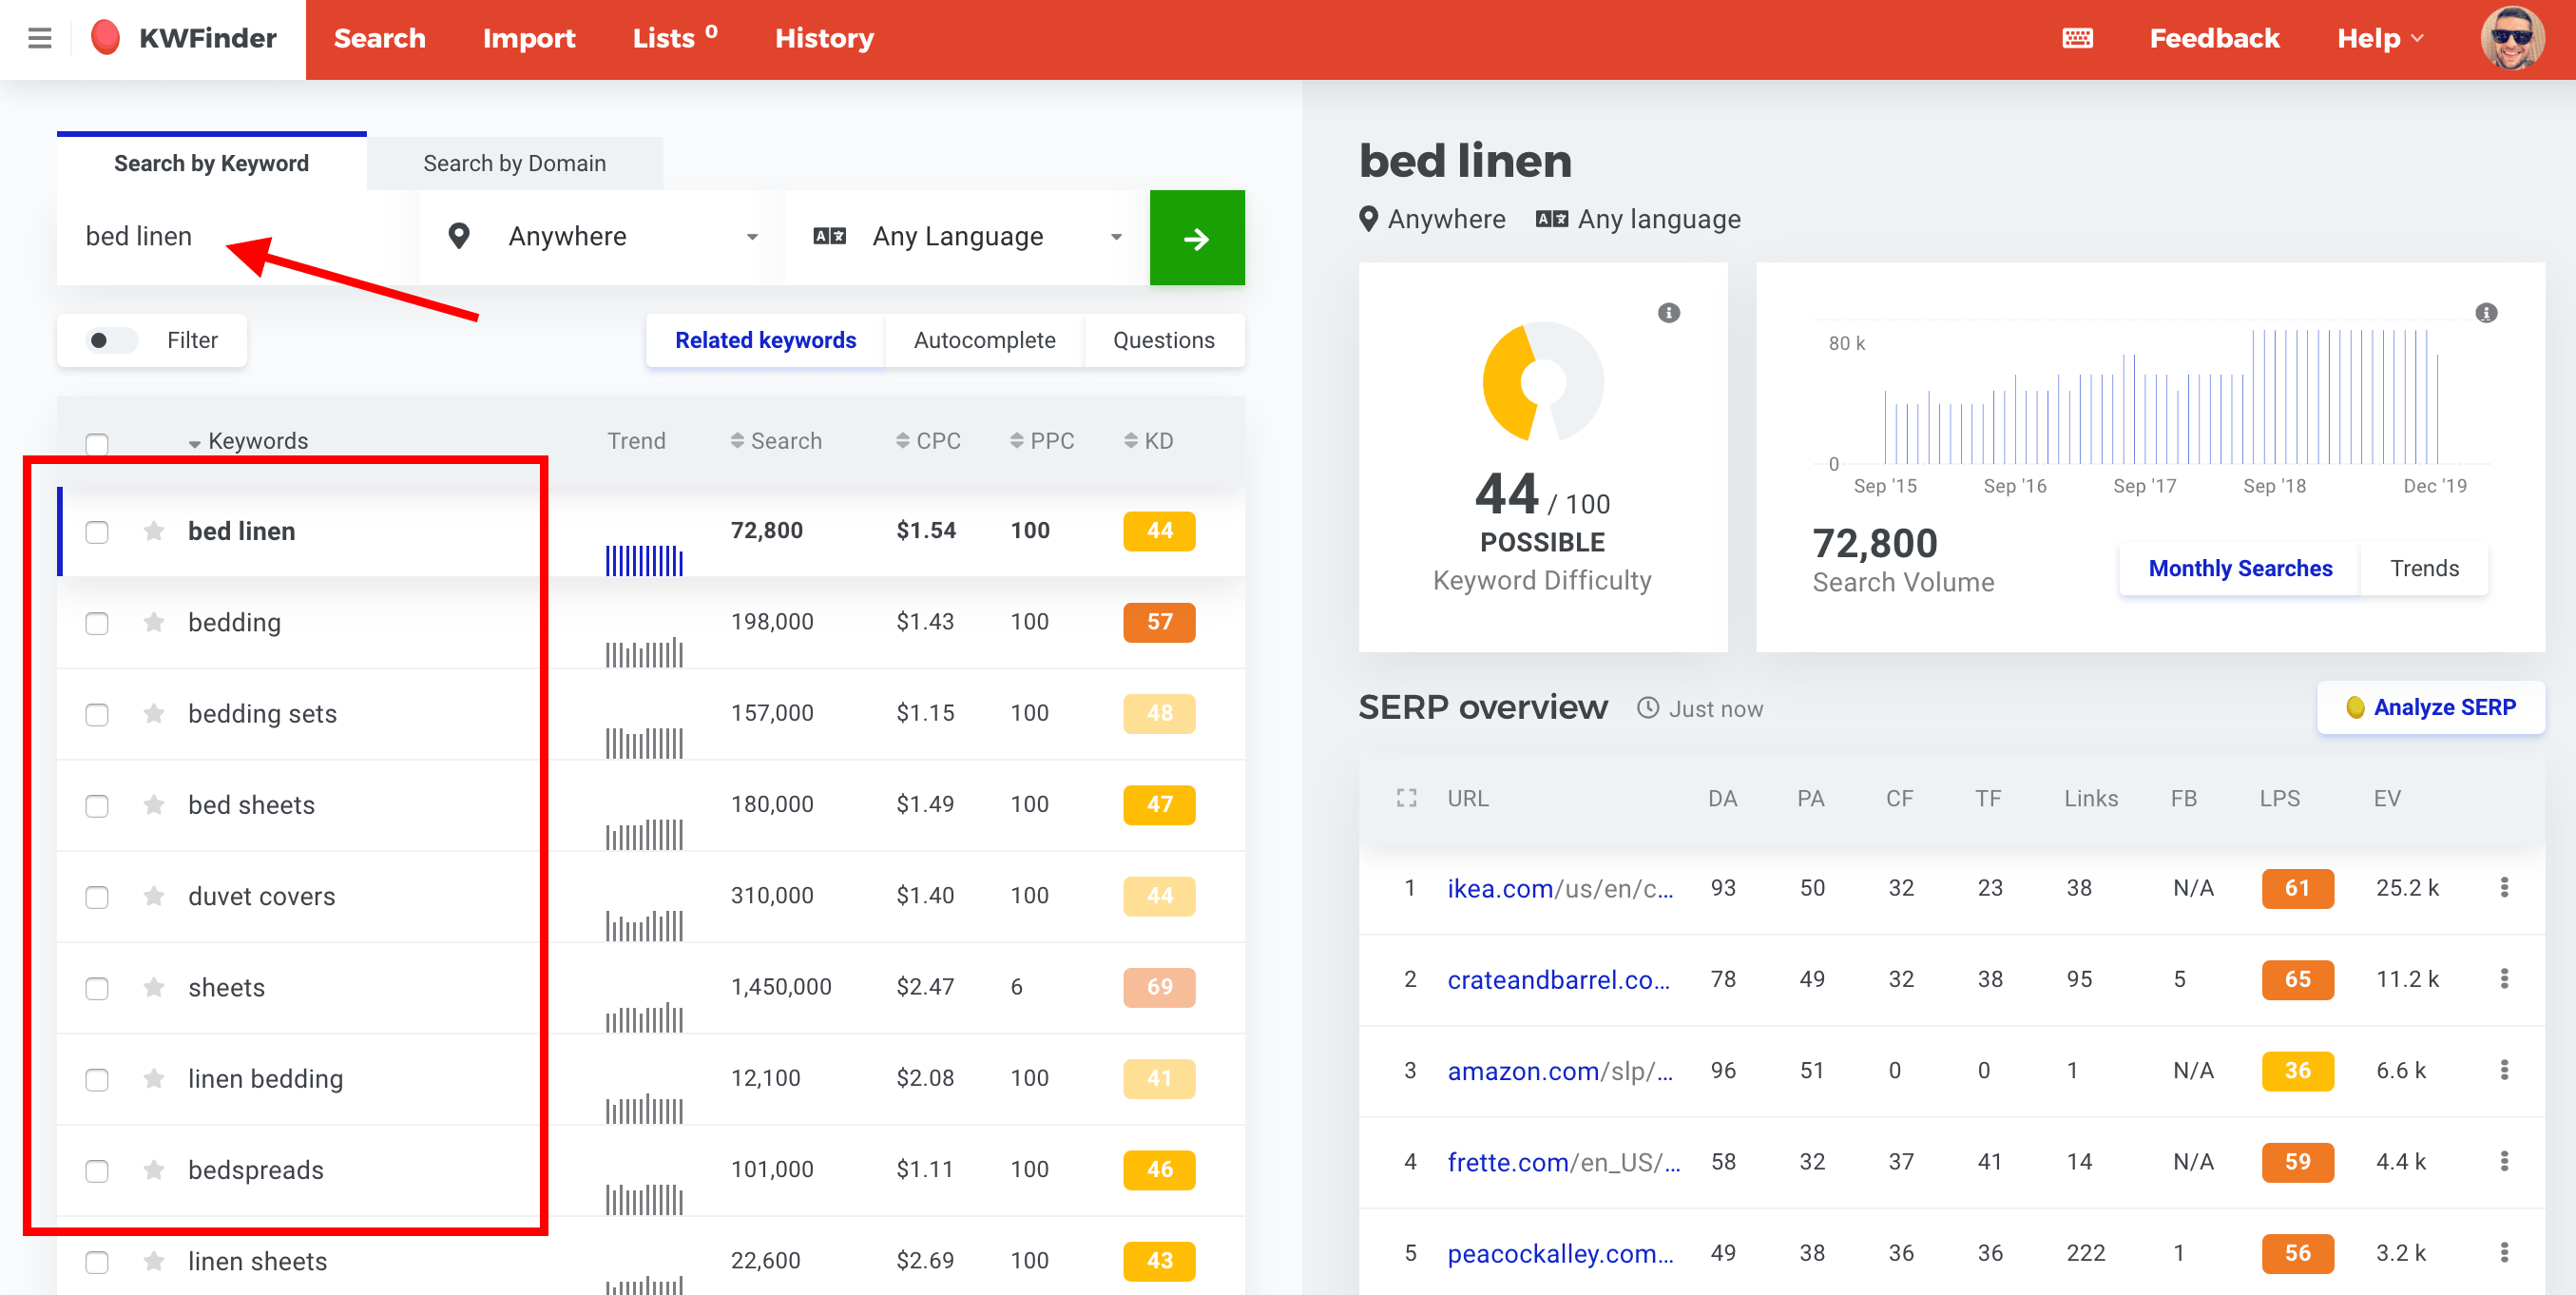The width and height of the screenshot is (2576, 1295).
Task: Open the Anywhere location dropdown
Action: (600, 236)
